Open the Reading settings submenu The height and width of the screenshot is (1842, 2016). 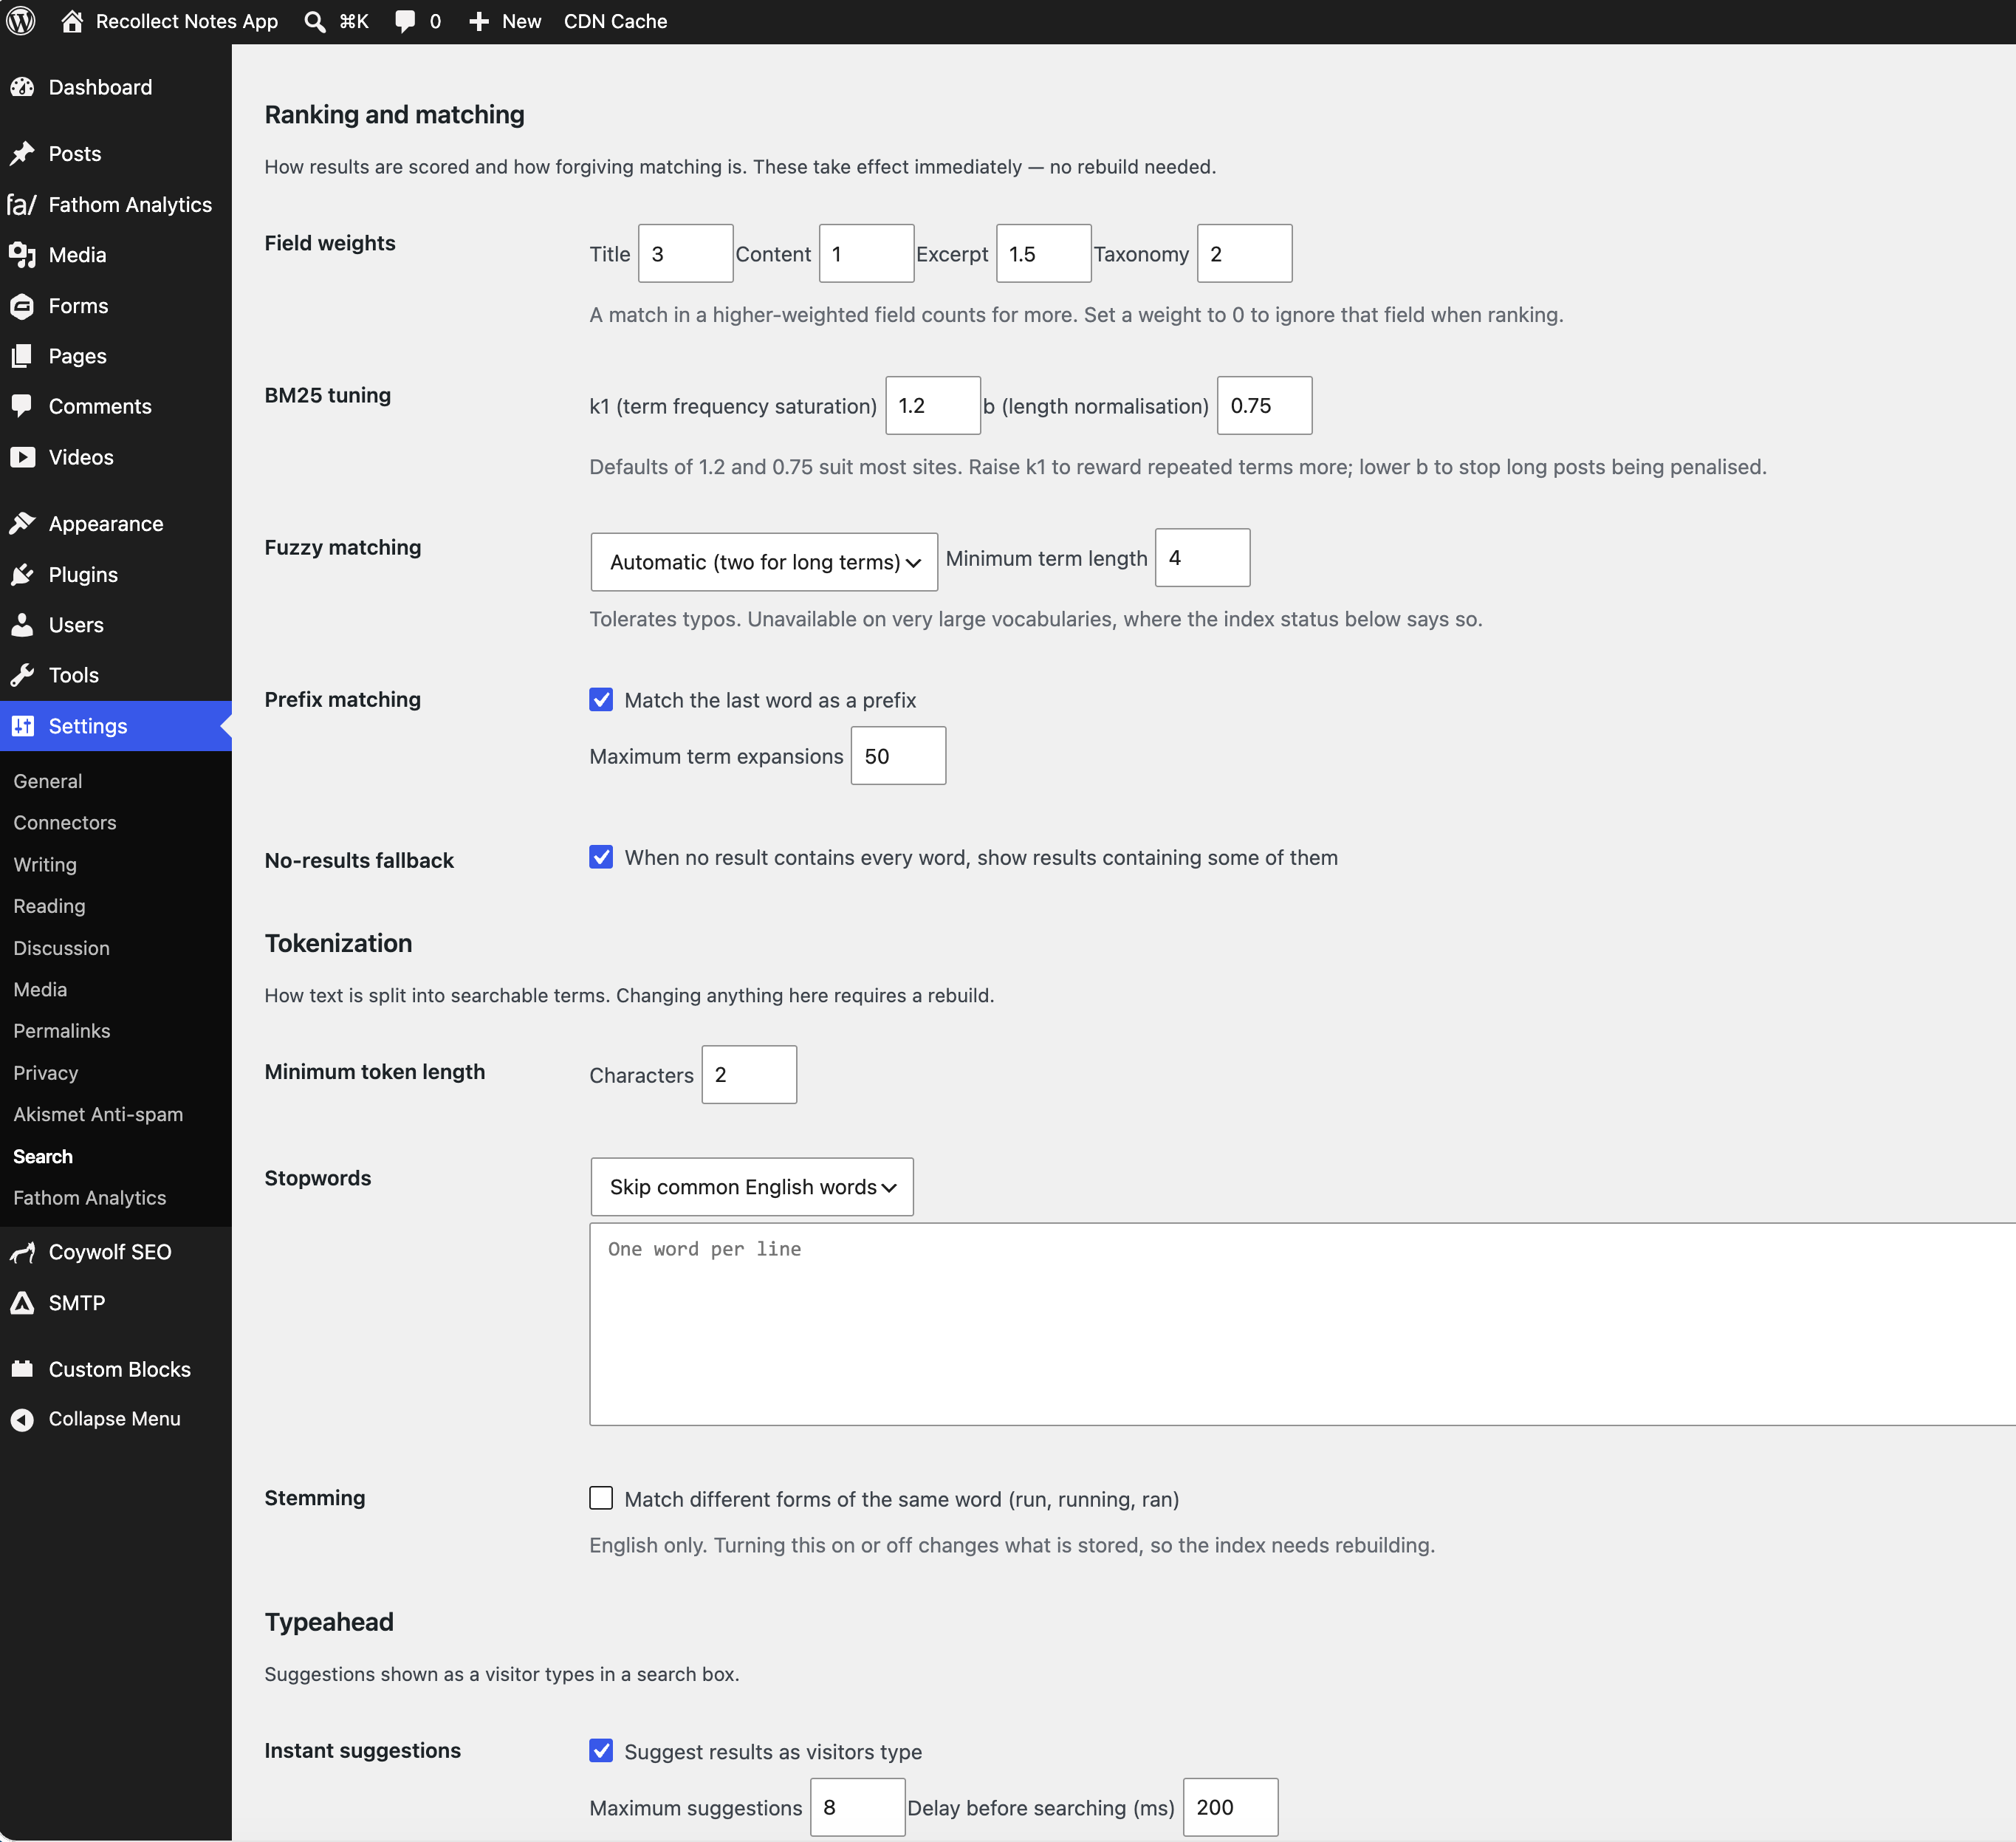pyautogui.click(x=49, y=906)
